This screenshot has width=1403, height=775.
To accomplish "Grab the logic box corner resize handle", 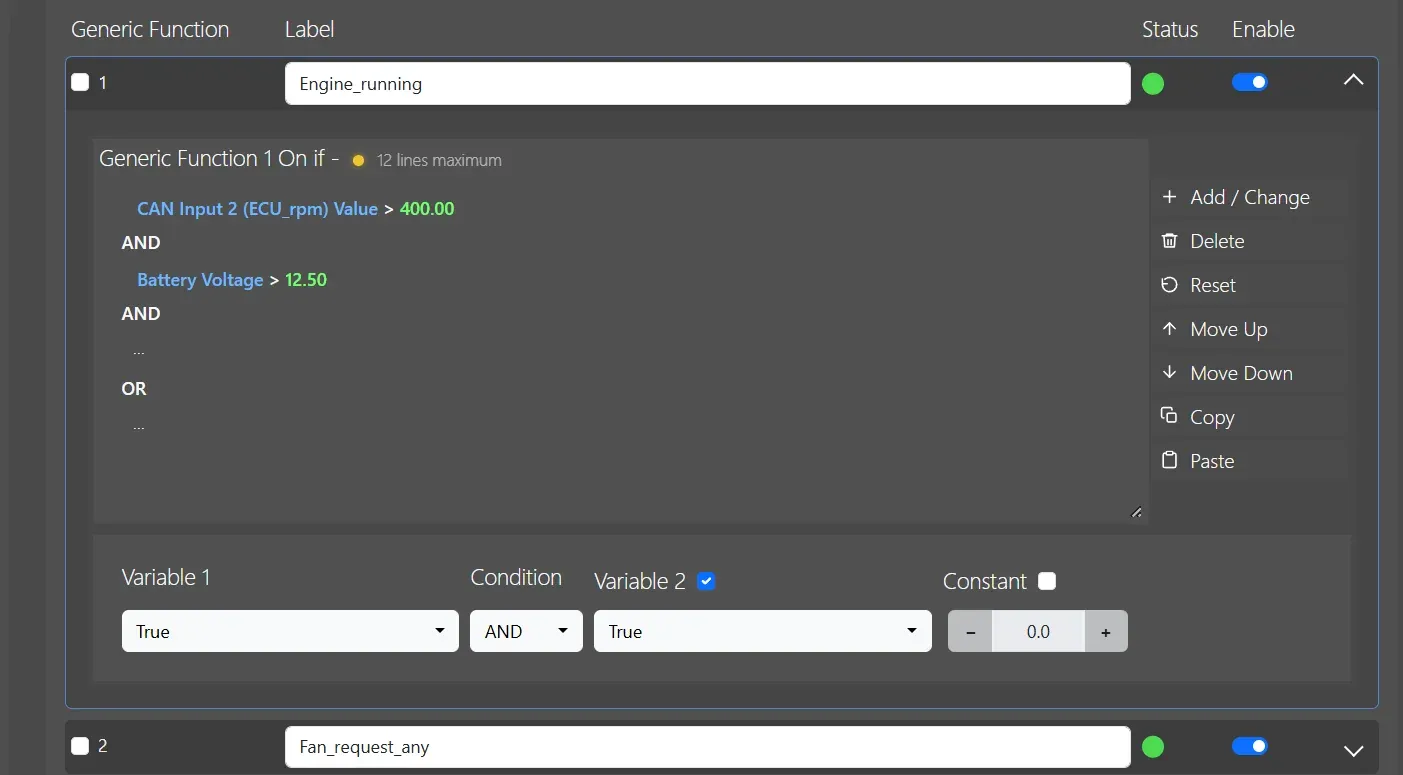I will [1136, 512].
